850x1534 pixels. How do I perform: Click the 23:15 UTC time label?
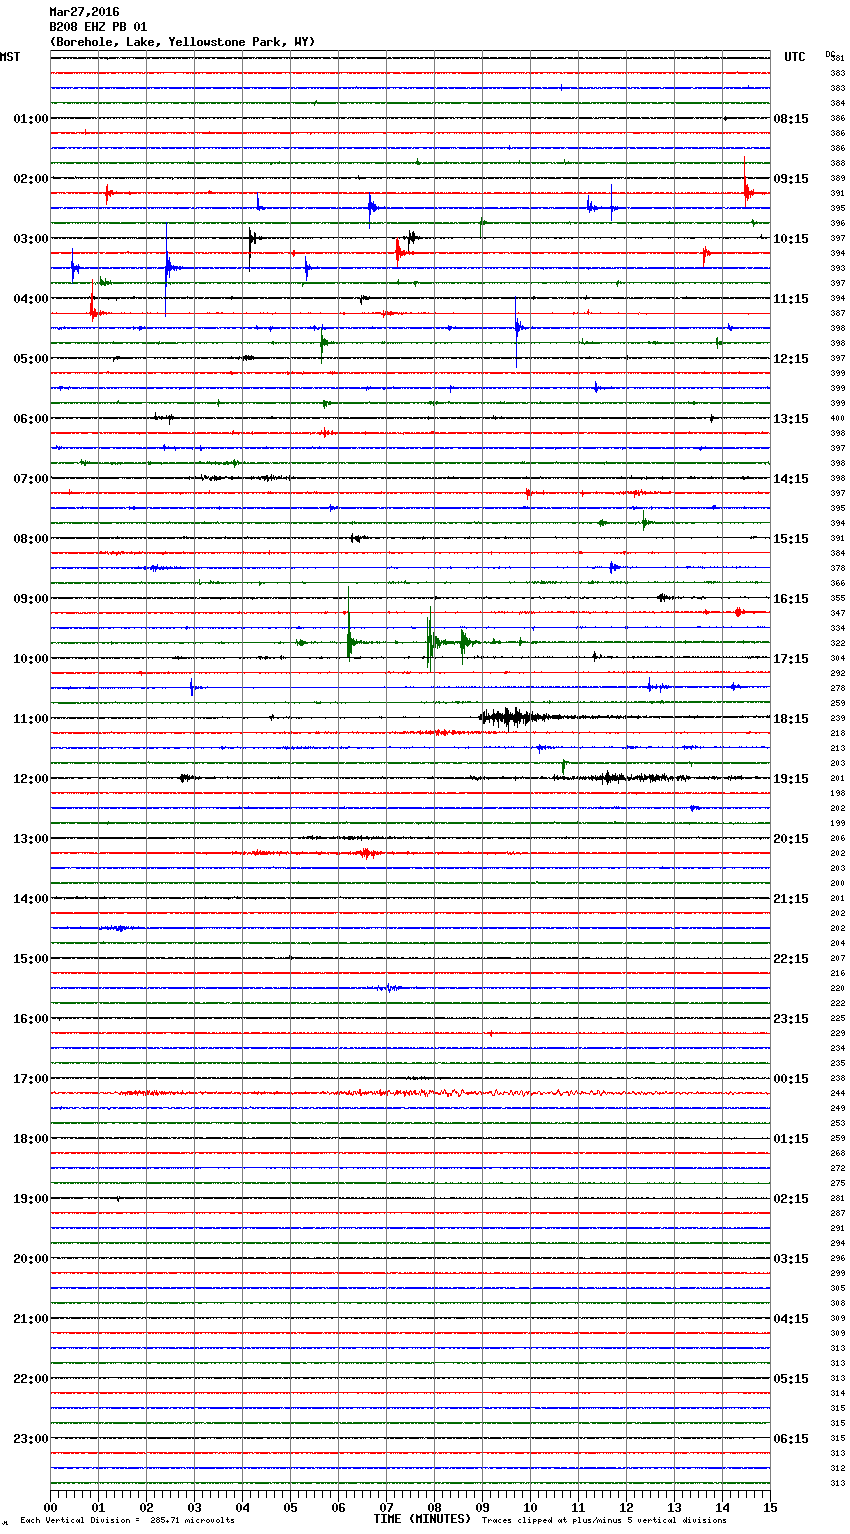(791, 1019)
